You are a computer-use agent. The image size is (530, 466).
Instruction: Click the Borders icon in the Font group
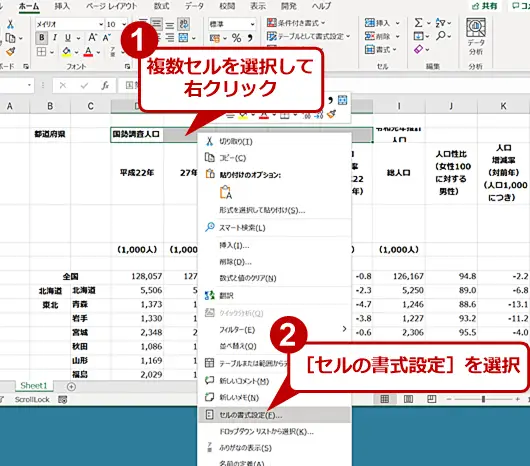pyautogui.click(x=41, y=52)
